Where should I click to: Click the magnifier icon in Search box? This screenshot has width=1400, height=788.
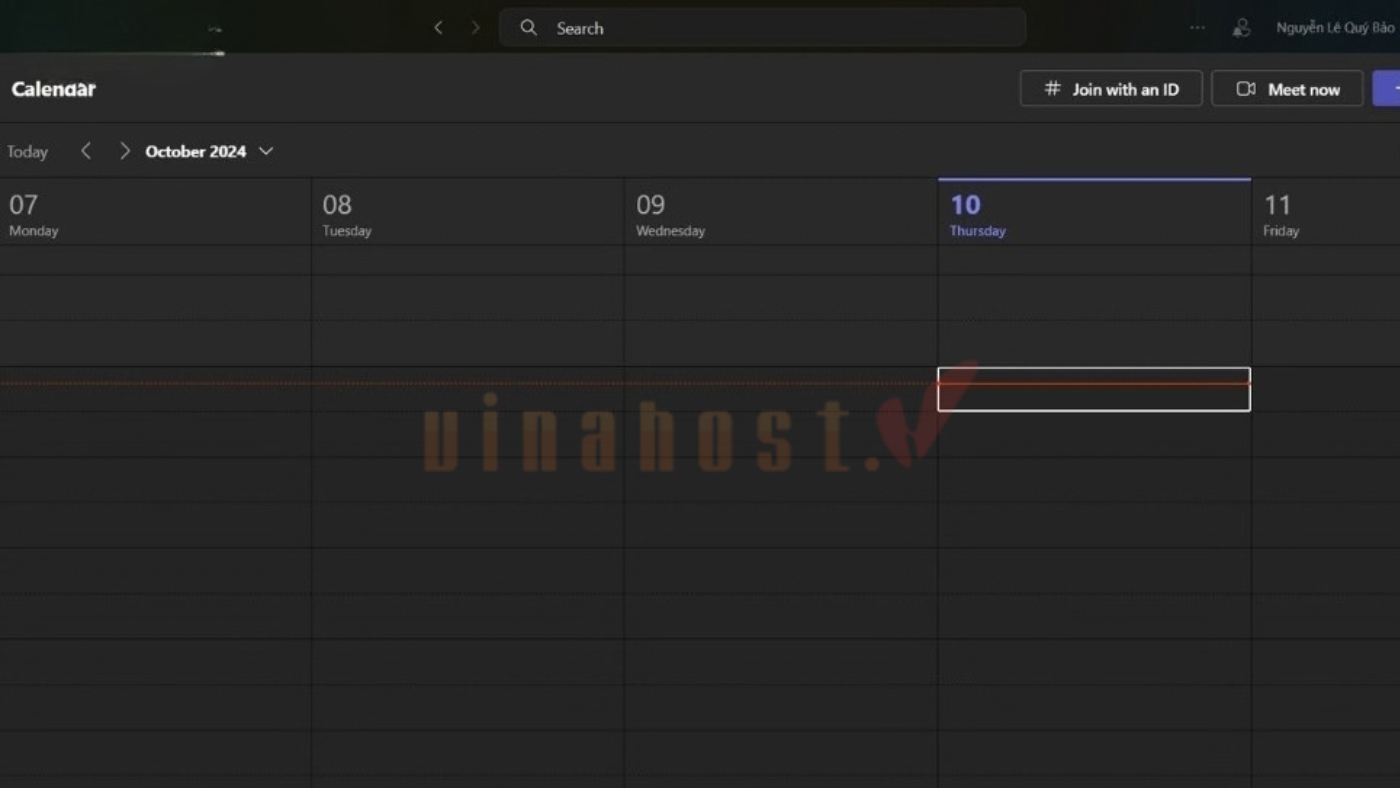click(x=529, y=28)
